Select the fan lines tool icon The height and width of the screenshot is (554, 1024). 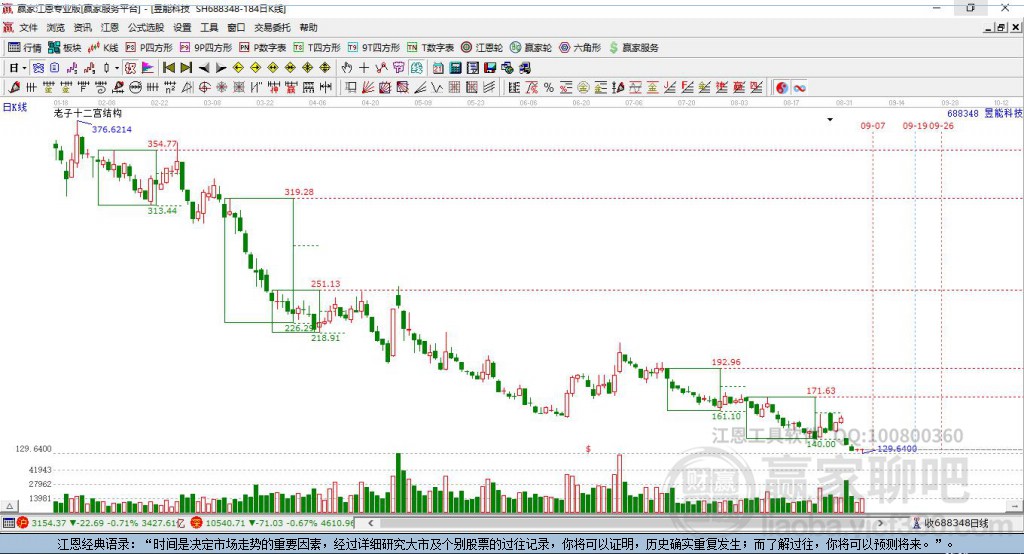pyautogui.click(x=368, y=87)
